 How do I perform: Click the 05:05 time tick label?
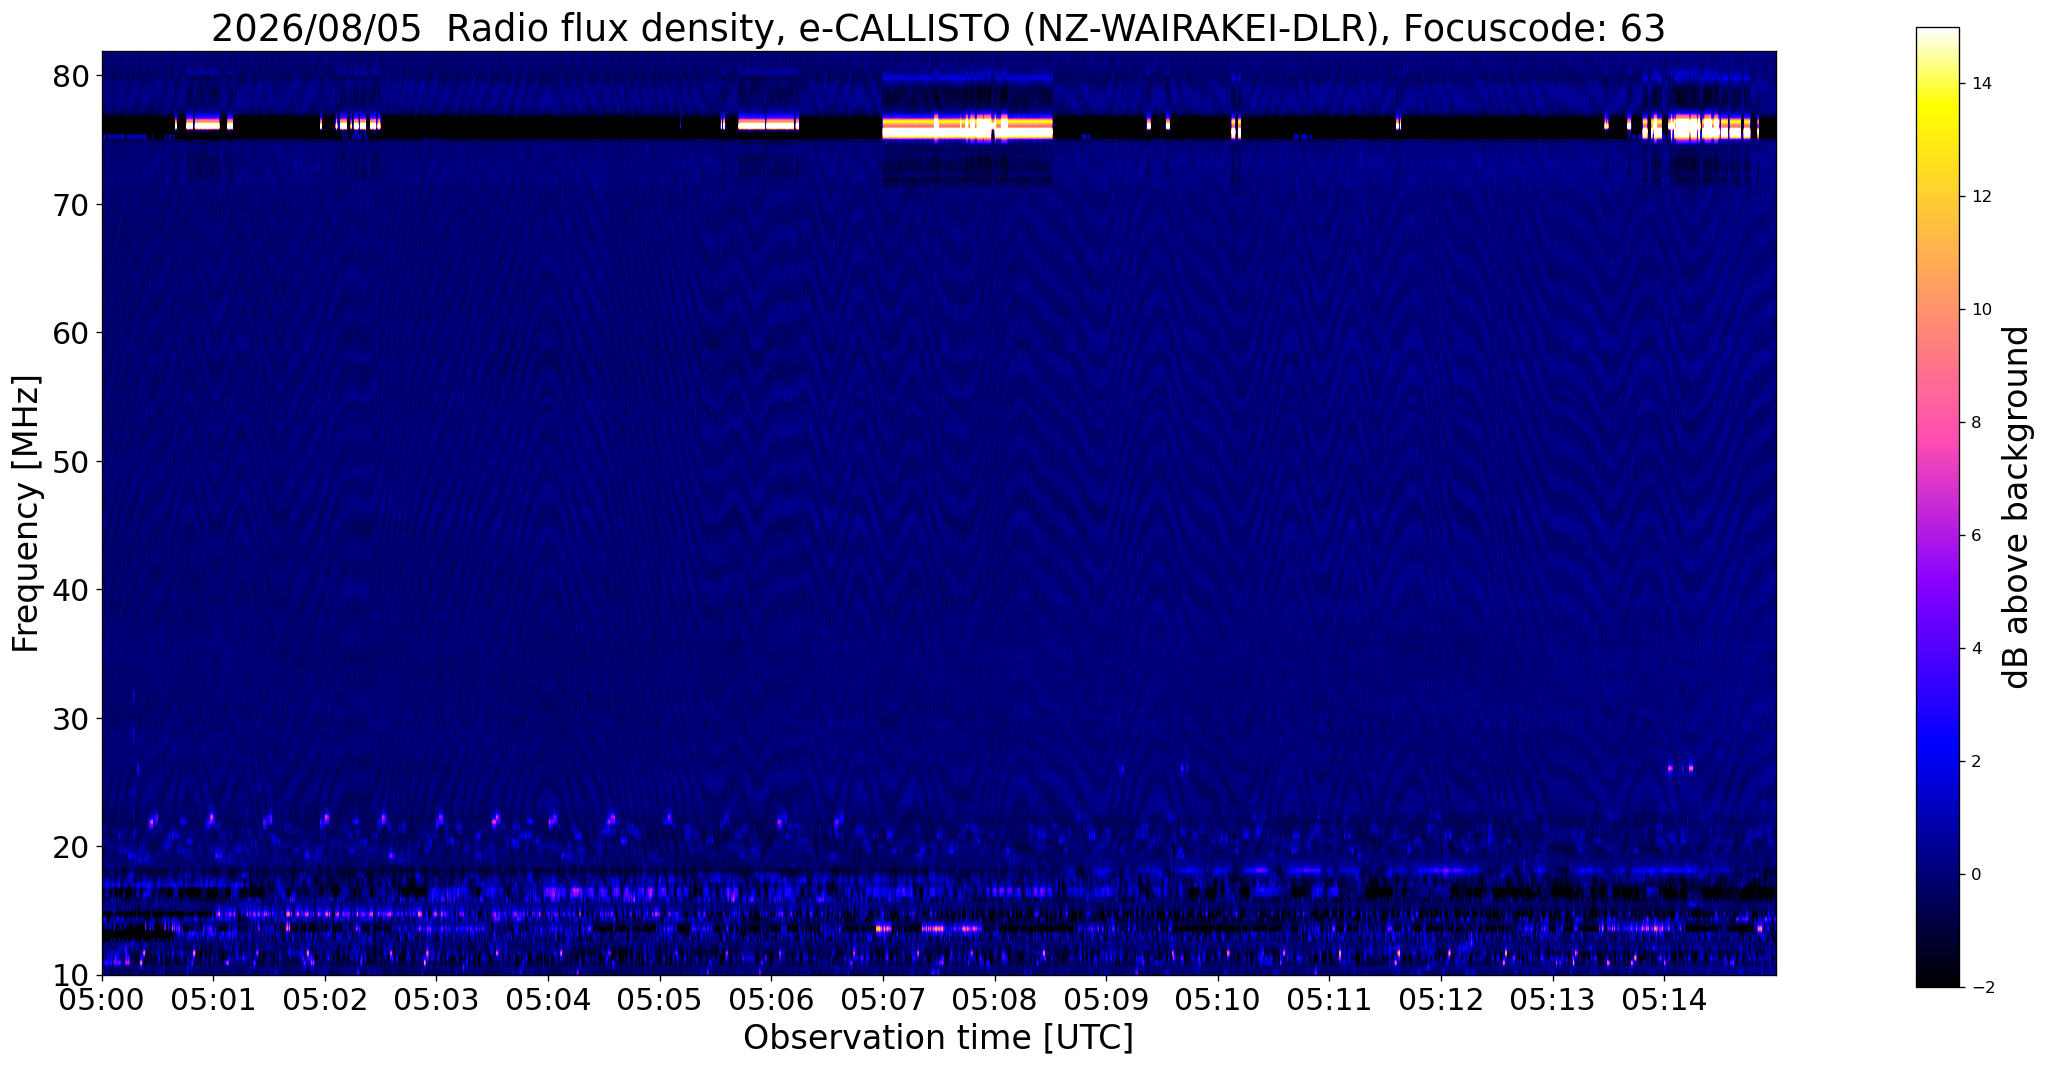(660, 1000)
